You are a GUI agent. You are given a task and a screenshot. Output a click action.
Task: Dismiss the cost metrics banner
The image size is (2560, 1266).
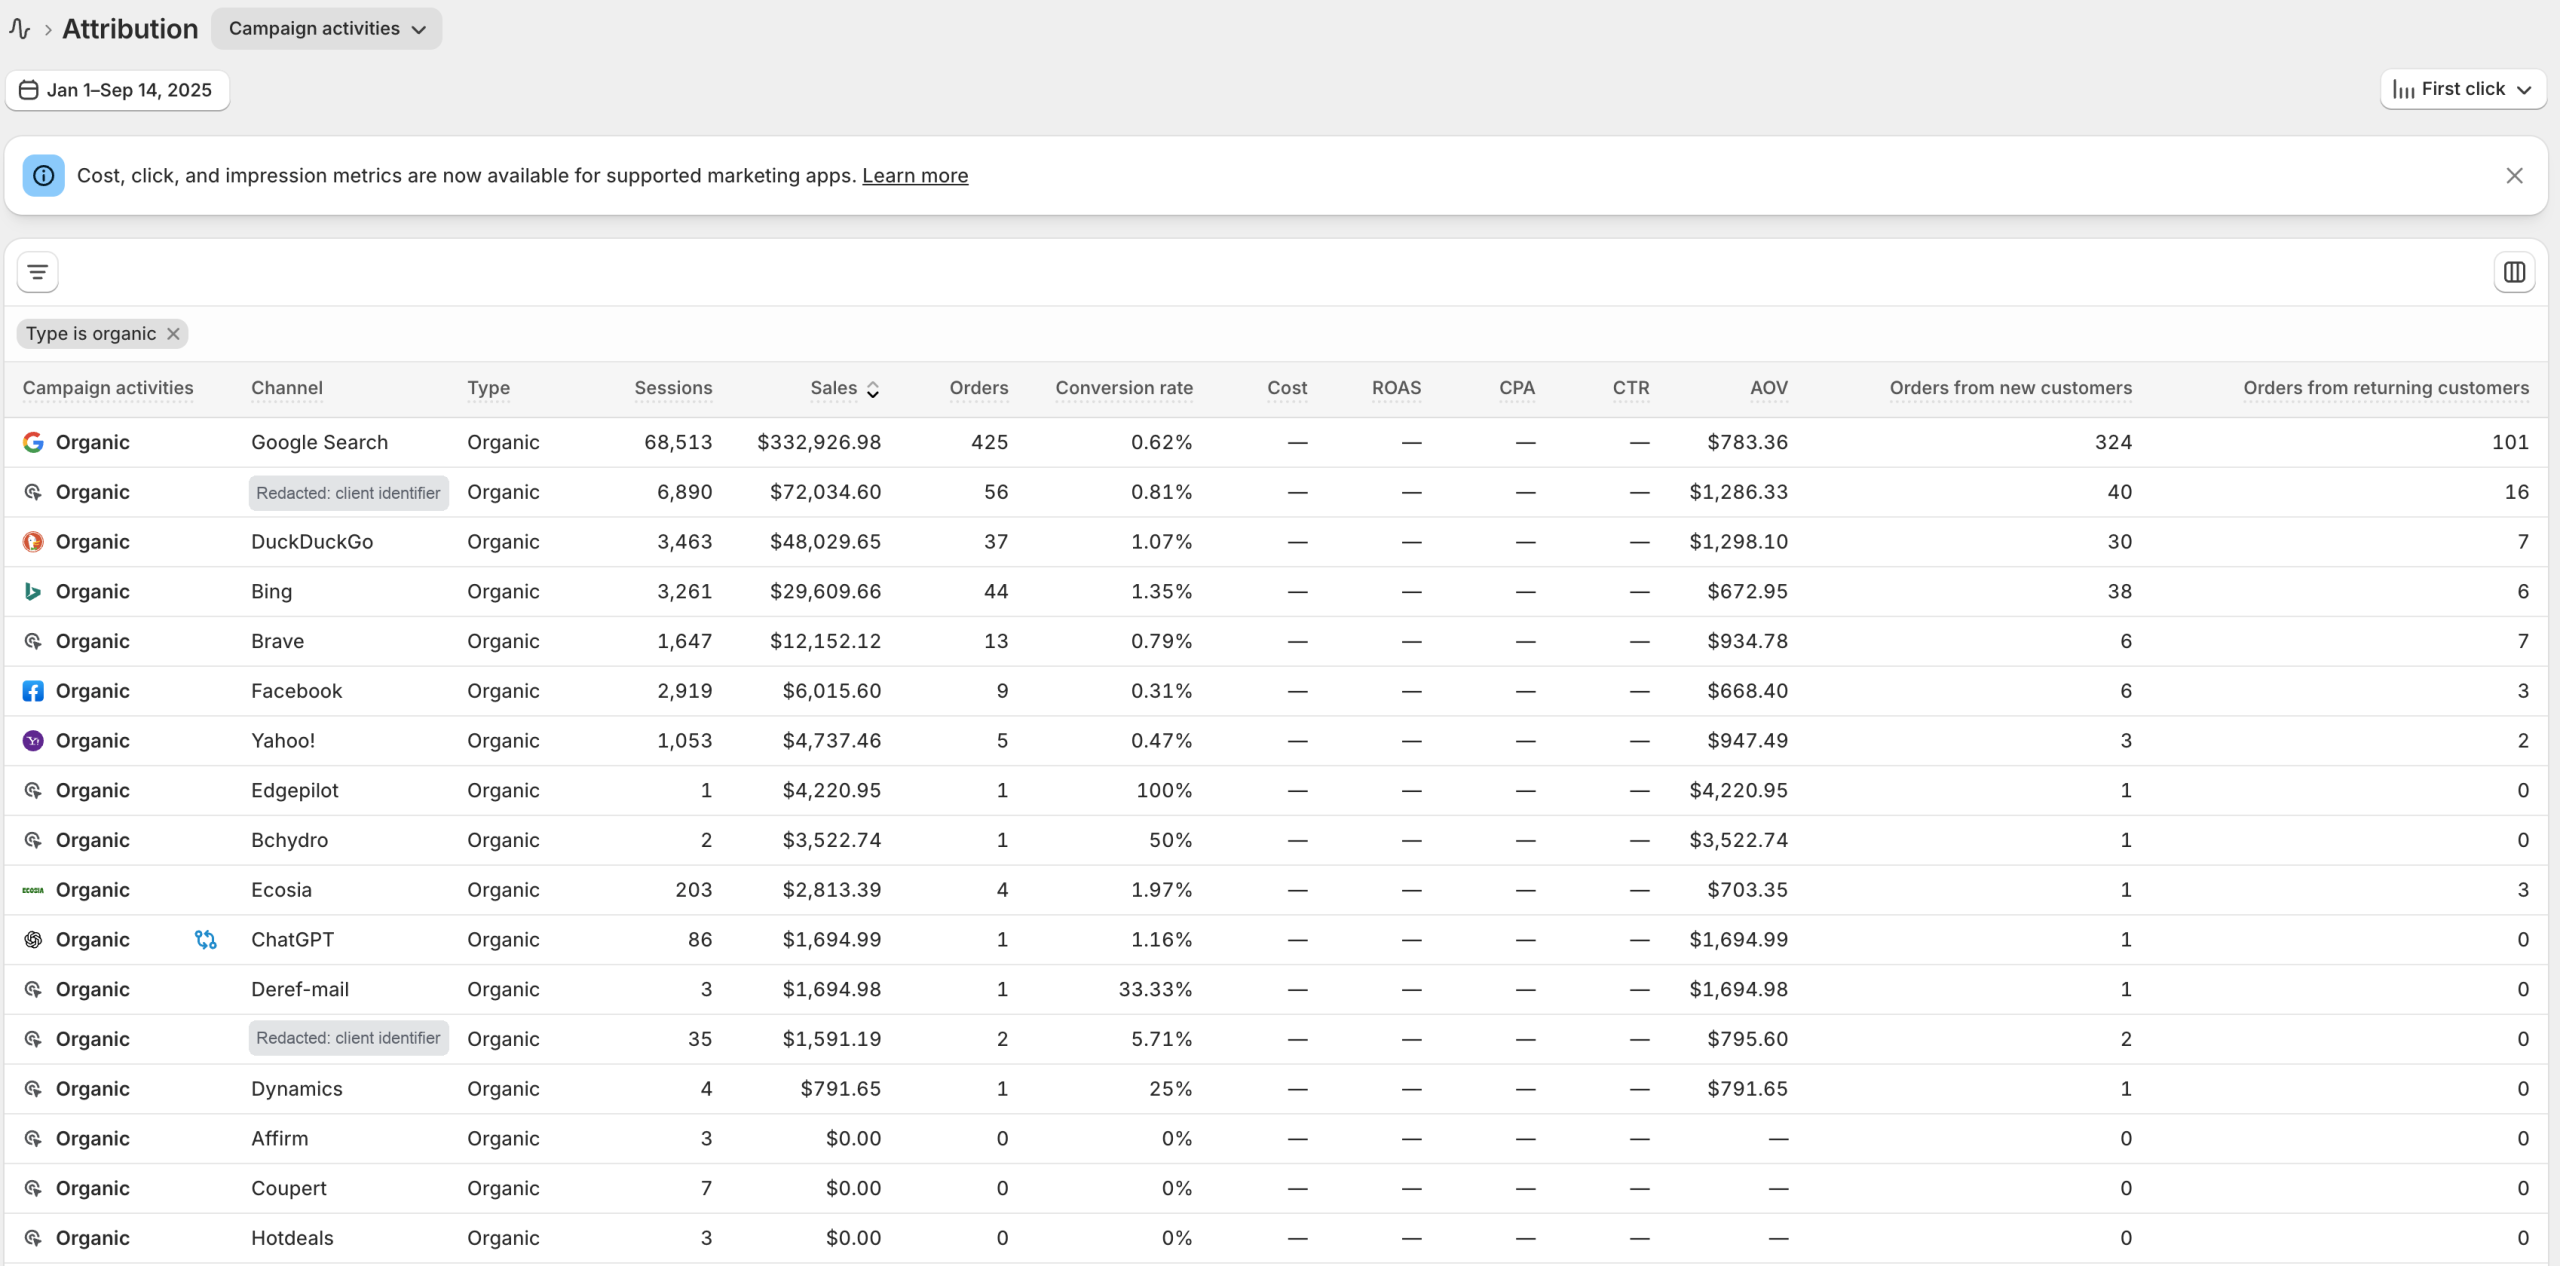pos(2514,176)
